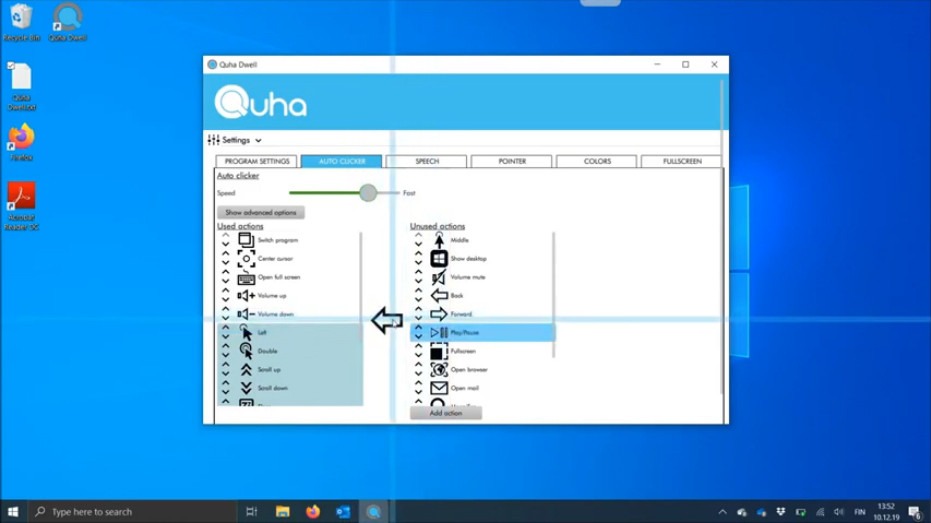Open the COLORS tab

(597, 161)
